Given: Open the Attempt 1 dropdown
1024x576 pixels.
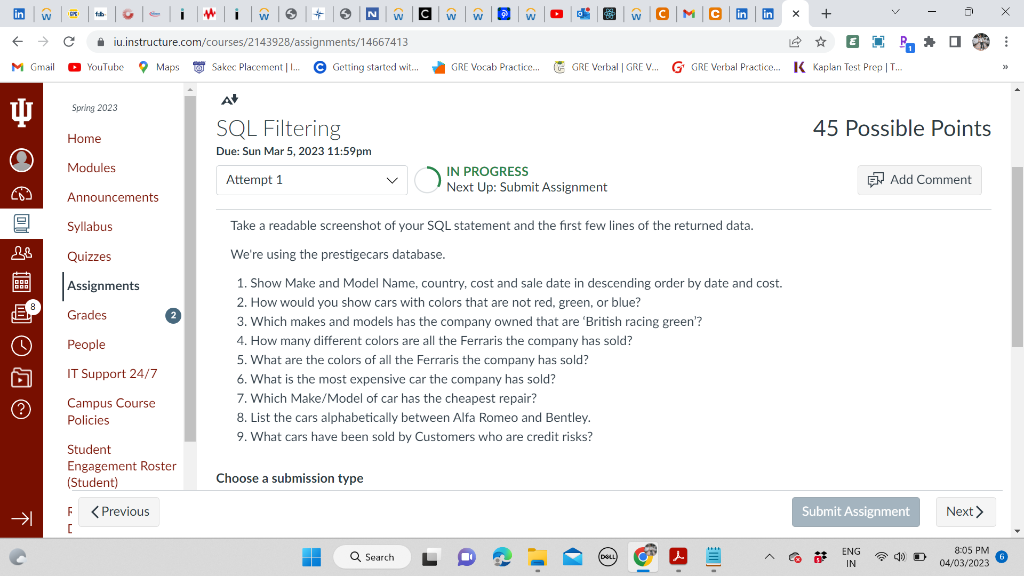Looking at the screenshot, I should [311, 181].
